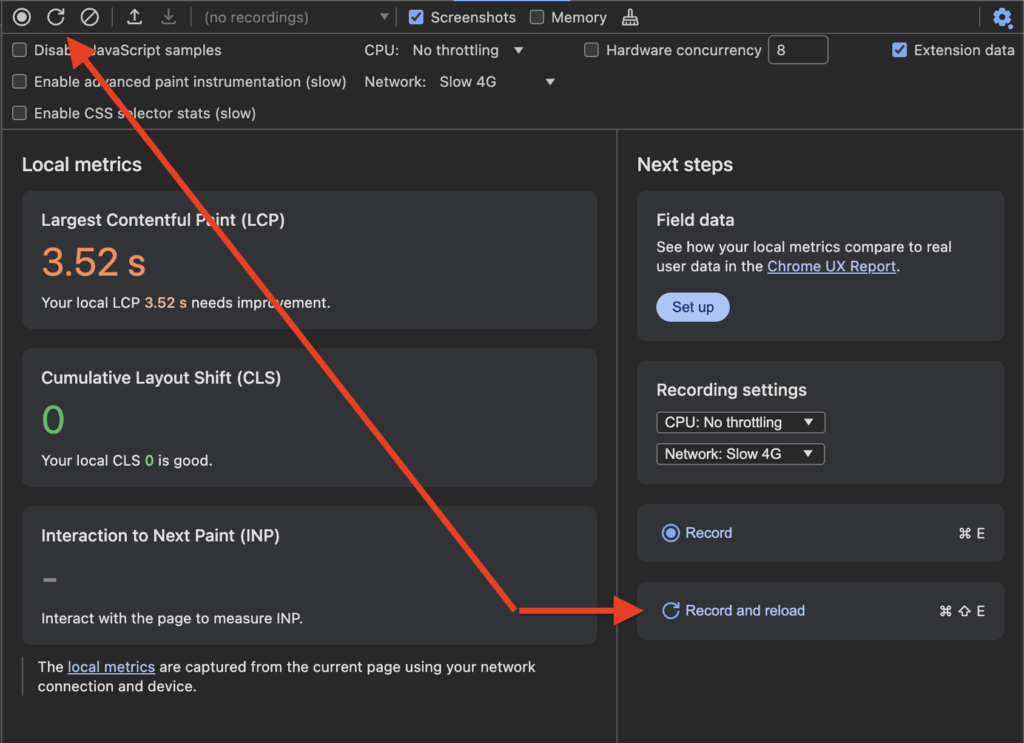Click the circular arrow icon beside Record and reload
1024x743 pixels.
(670, 610)
